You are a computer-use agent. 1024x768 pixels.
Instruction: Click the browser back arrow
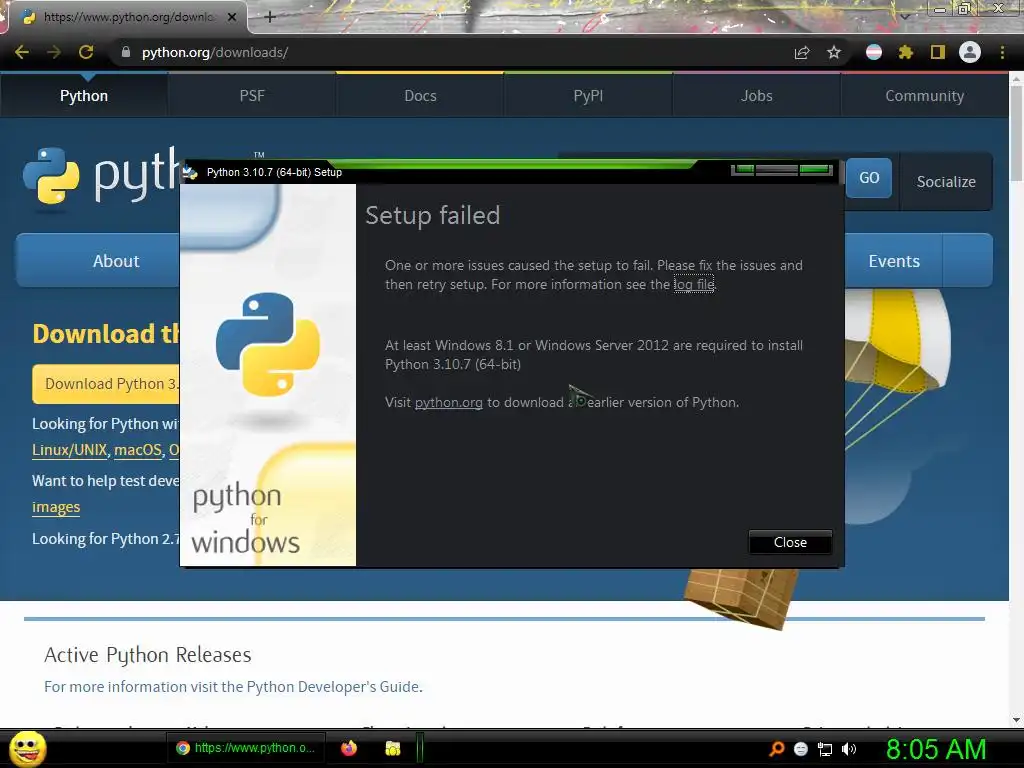coord(22,52)
